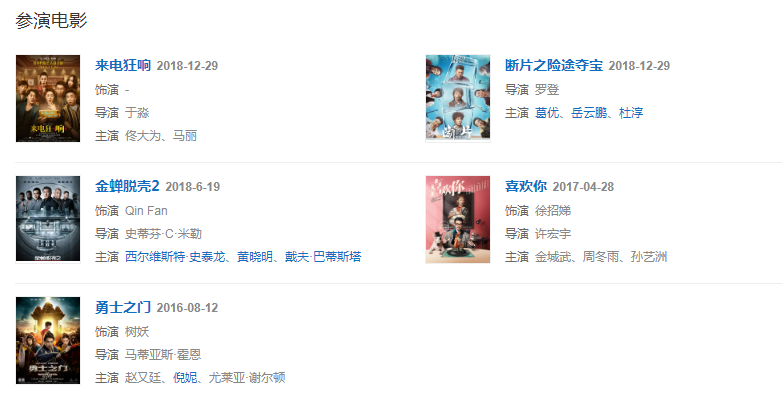Click actor link 葛优
The width and height of the screenshot is (782, 400).
coord(547,113)
